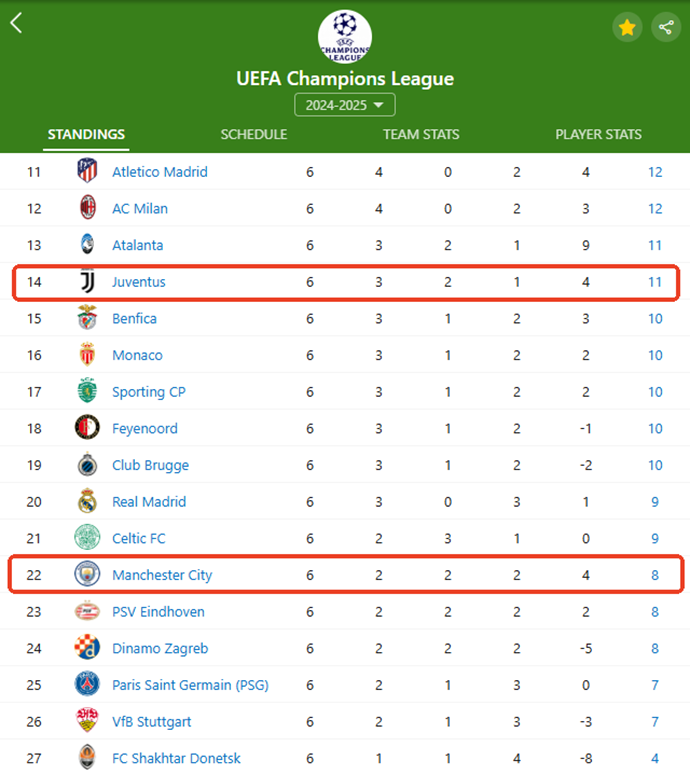Click Celtic FC's points value 9
Image resolution: width=690 pixels, height=774 pixels.
pos(654,538)
